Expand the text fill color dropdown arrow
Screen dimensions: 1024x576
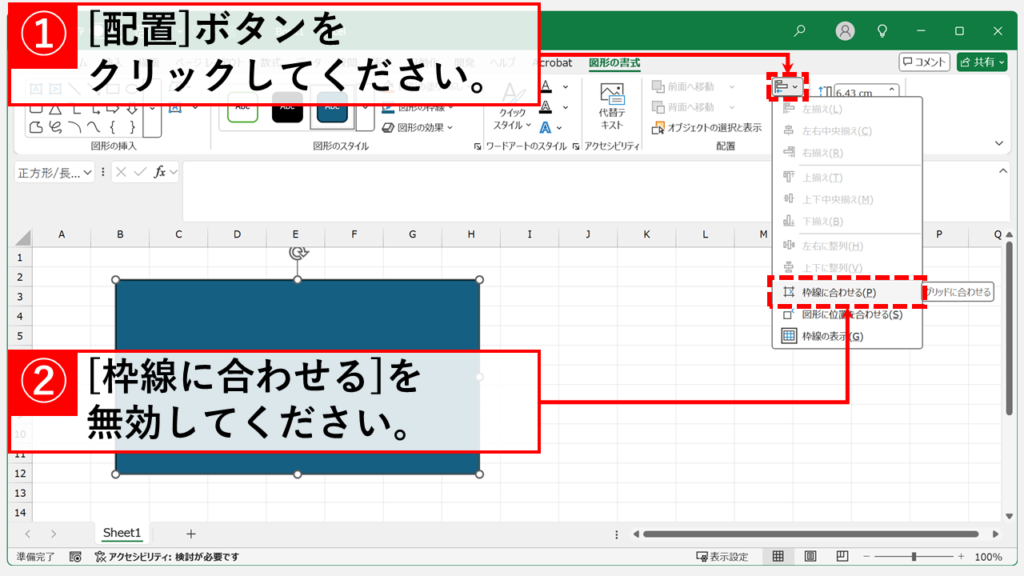click(x=566, y=87)
